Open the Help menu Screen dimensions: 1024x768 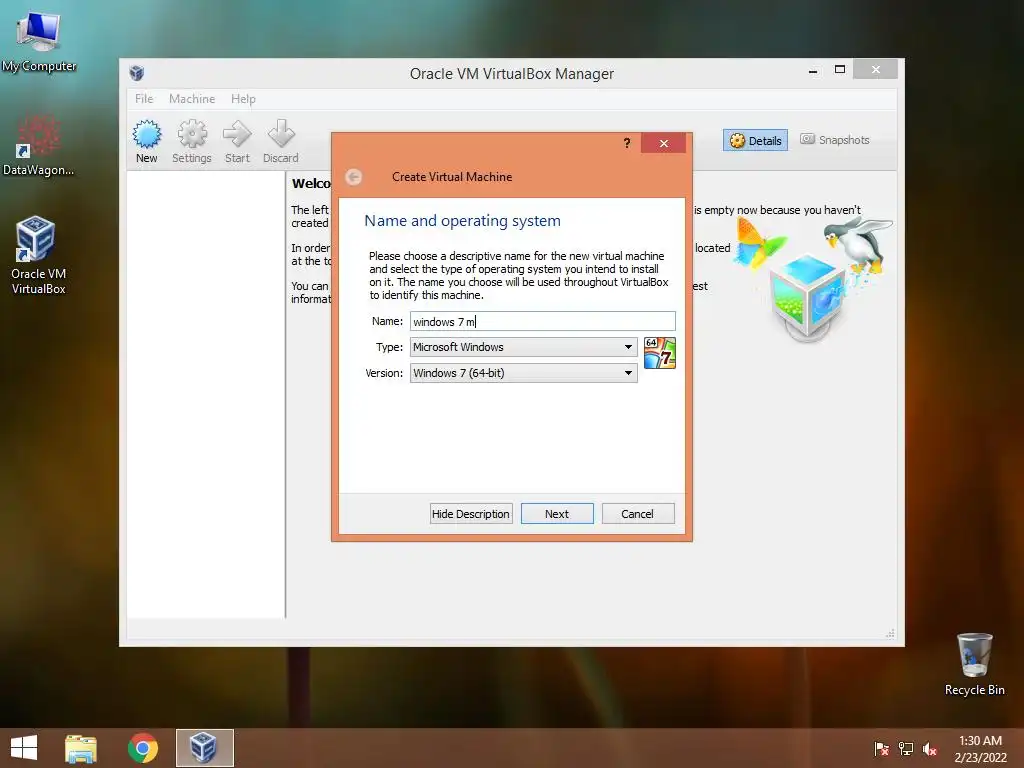tap(243, 99)
